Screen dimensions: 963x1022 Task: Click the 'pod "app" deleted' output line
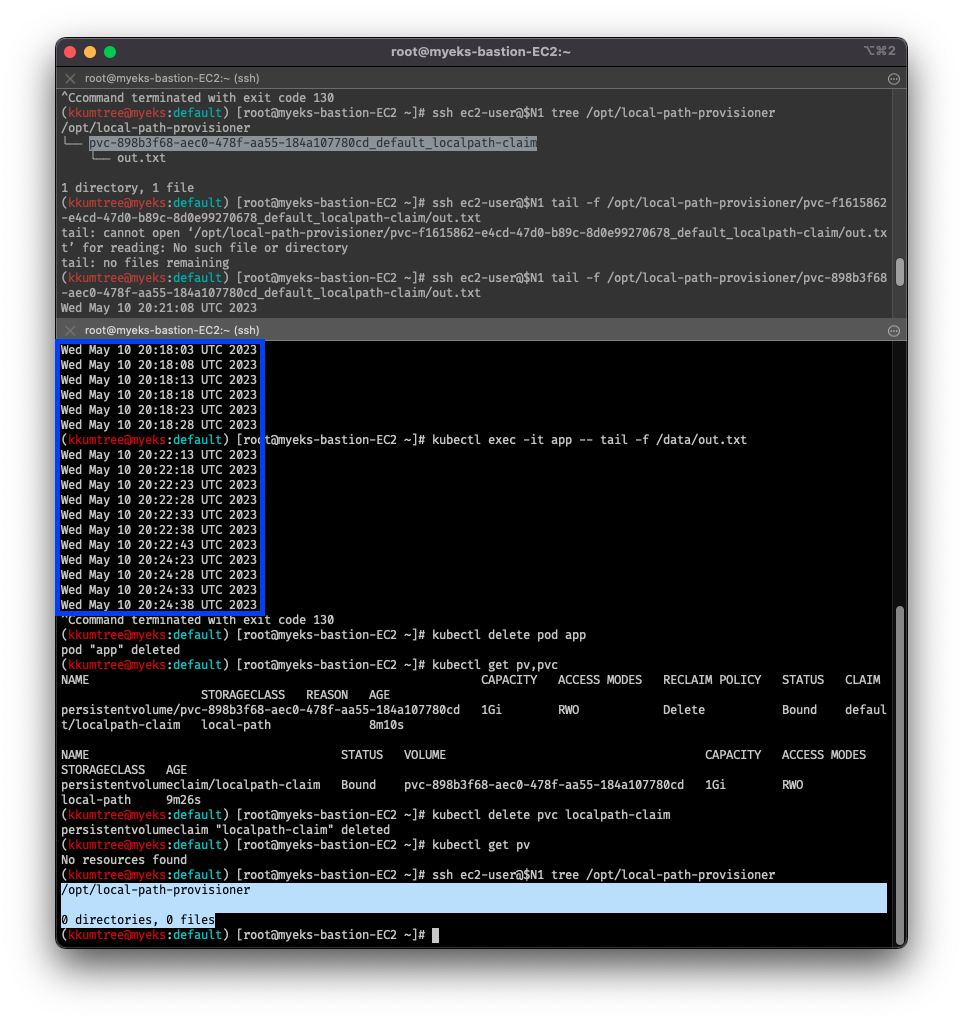point(121,650)
